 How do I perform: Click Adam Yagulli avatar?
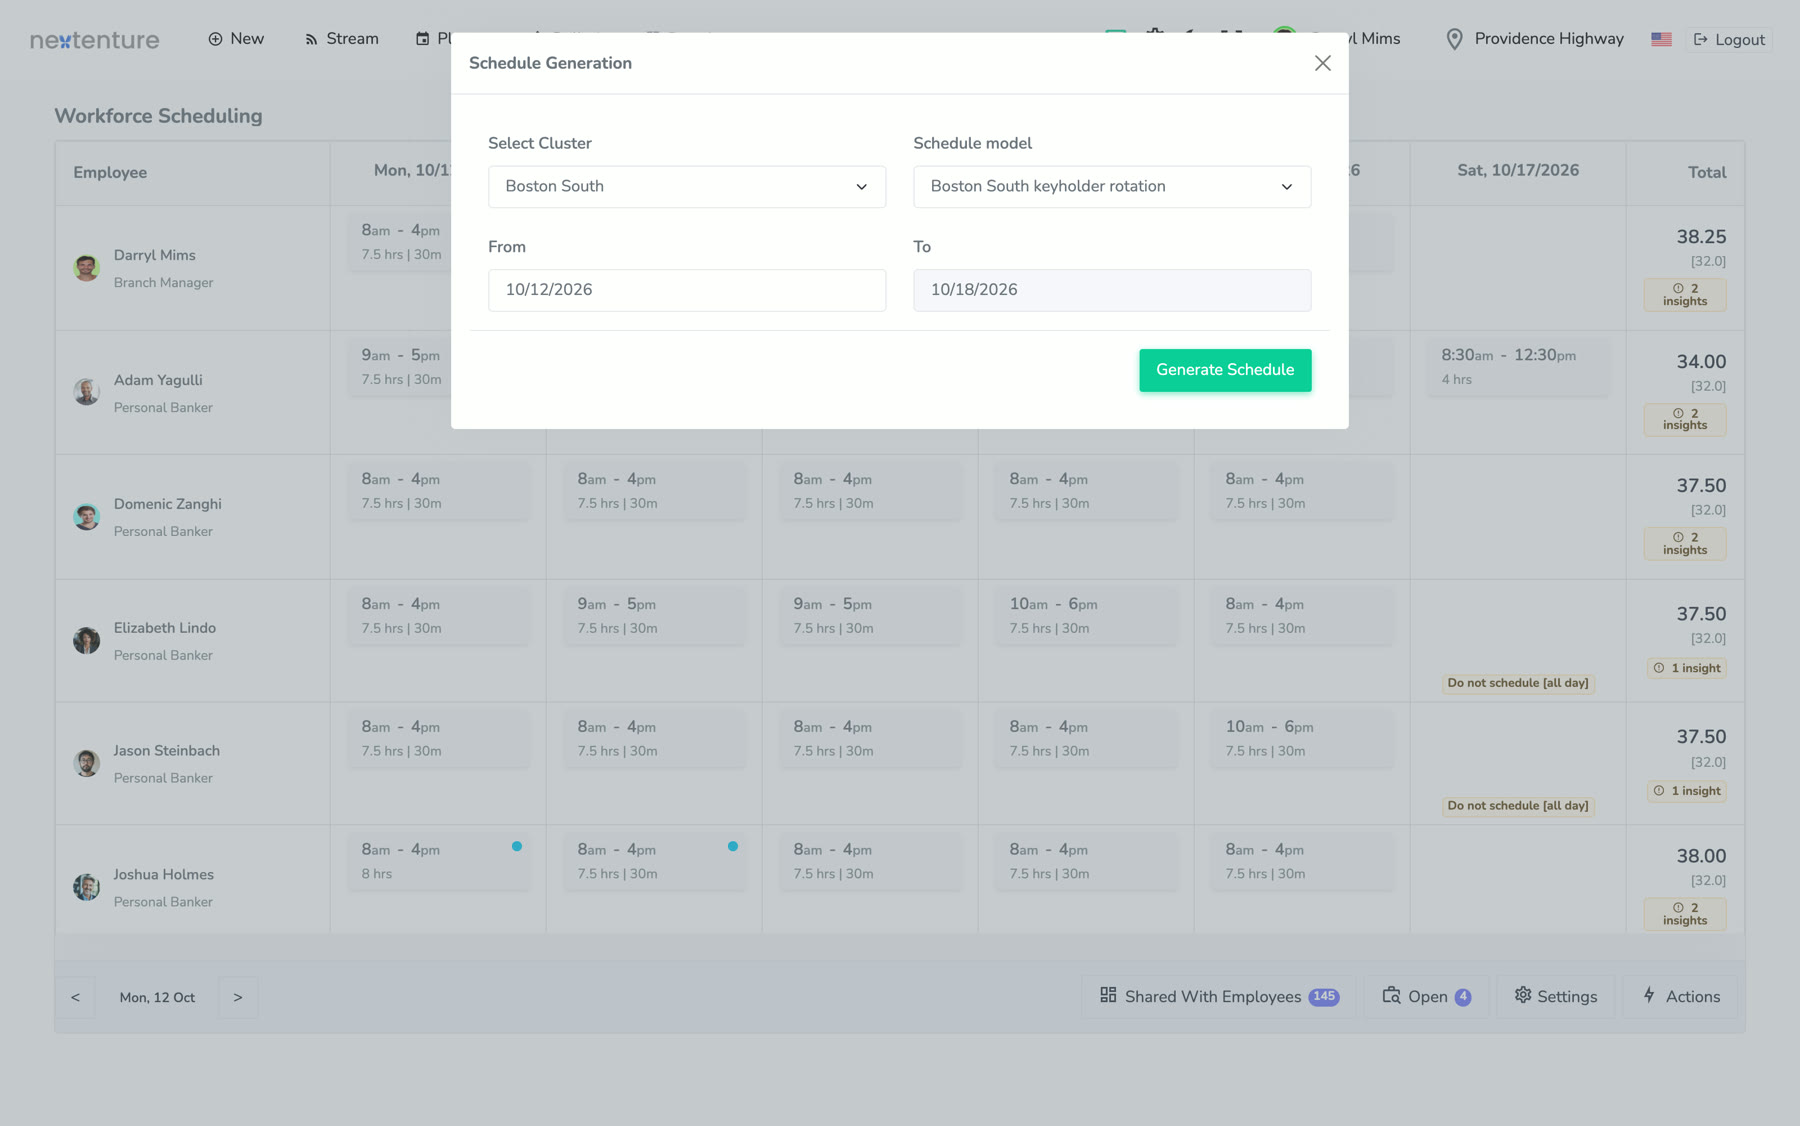tap(87, 392)
